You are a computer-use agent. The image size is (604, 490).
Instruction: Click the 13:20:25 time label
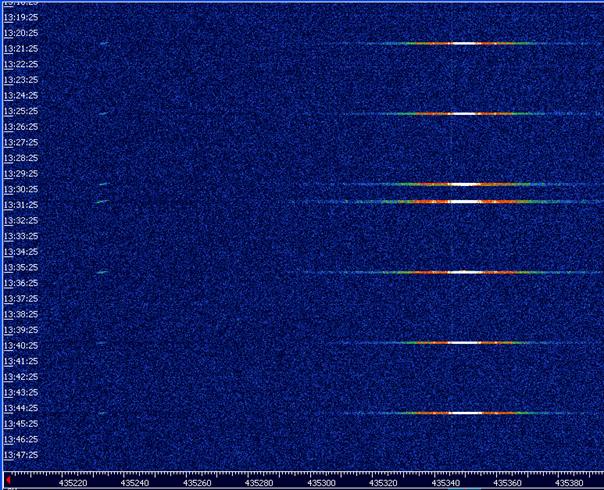click(x=21, y=33)
